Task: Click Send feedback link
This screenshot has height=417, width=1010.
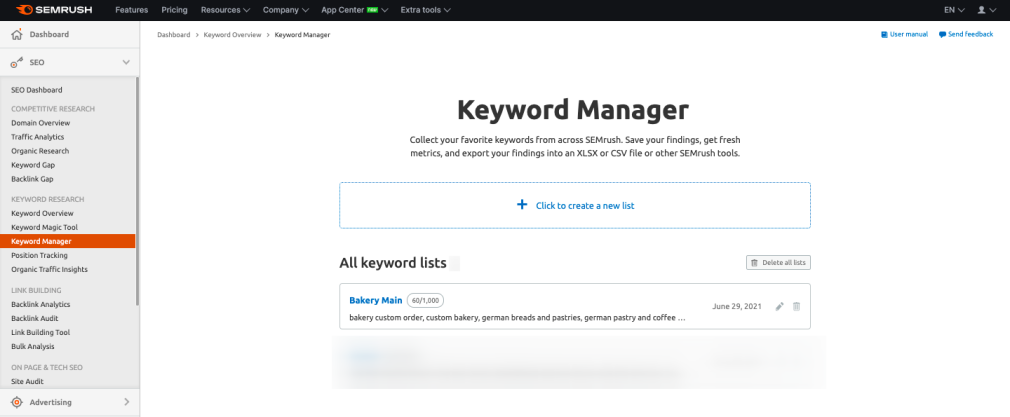Action: [x=966, y=34]
